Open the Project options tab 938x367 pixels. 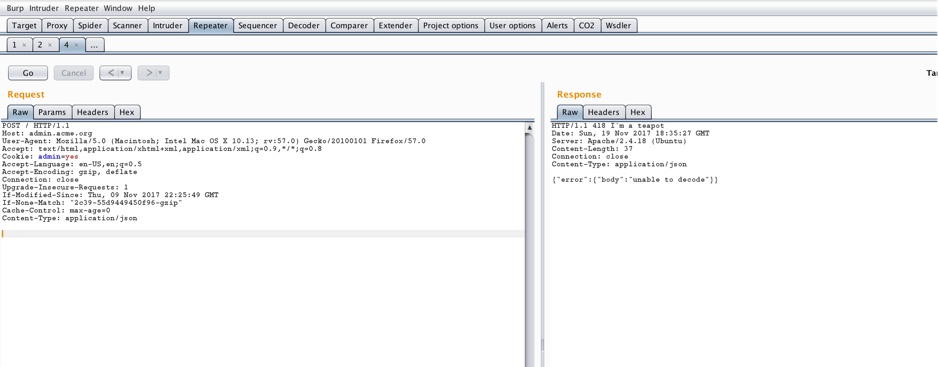(451, 26)
